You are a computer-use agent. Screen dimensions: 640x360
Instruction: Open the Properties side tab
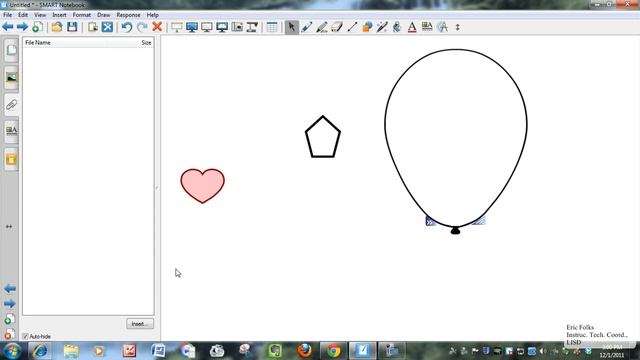click(x=11, y=131)
